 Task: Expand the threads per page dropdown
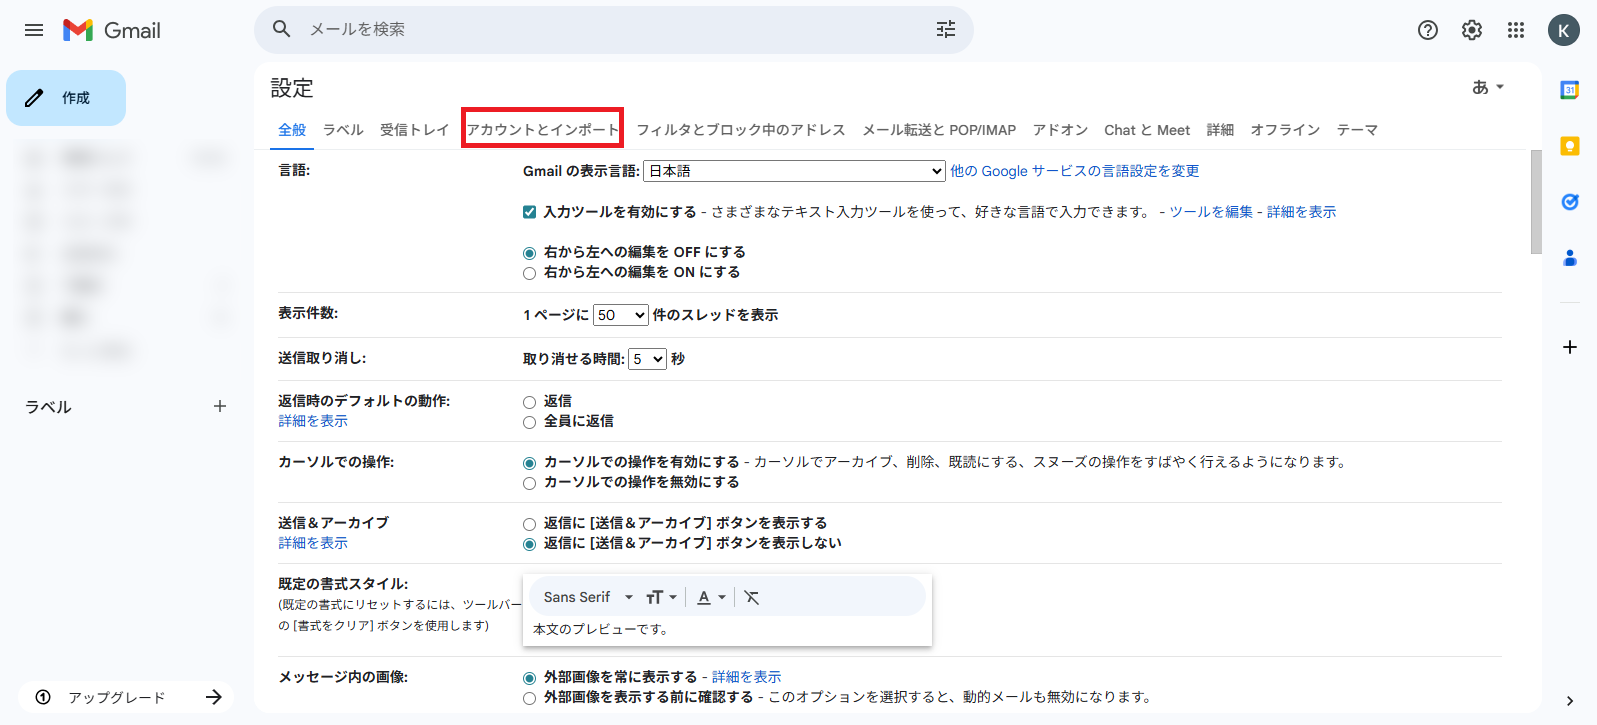coord(621,315)
